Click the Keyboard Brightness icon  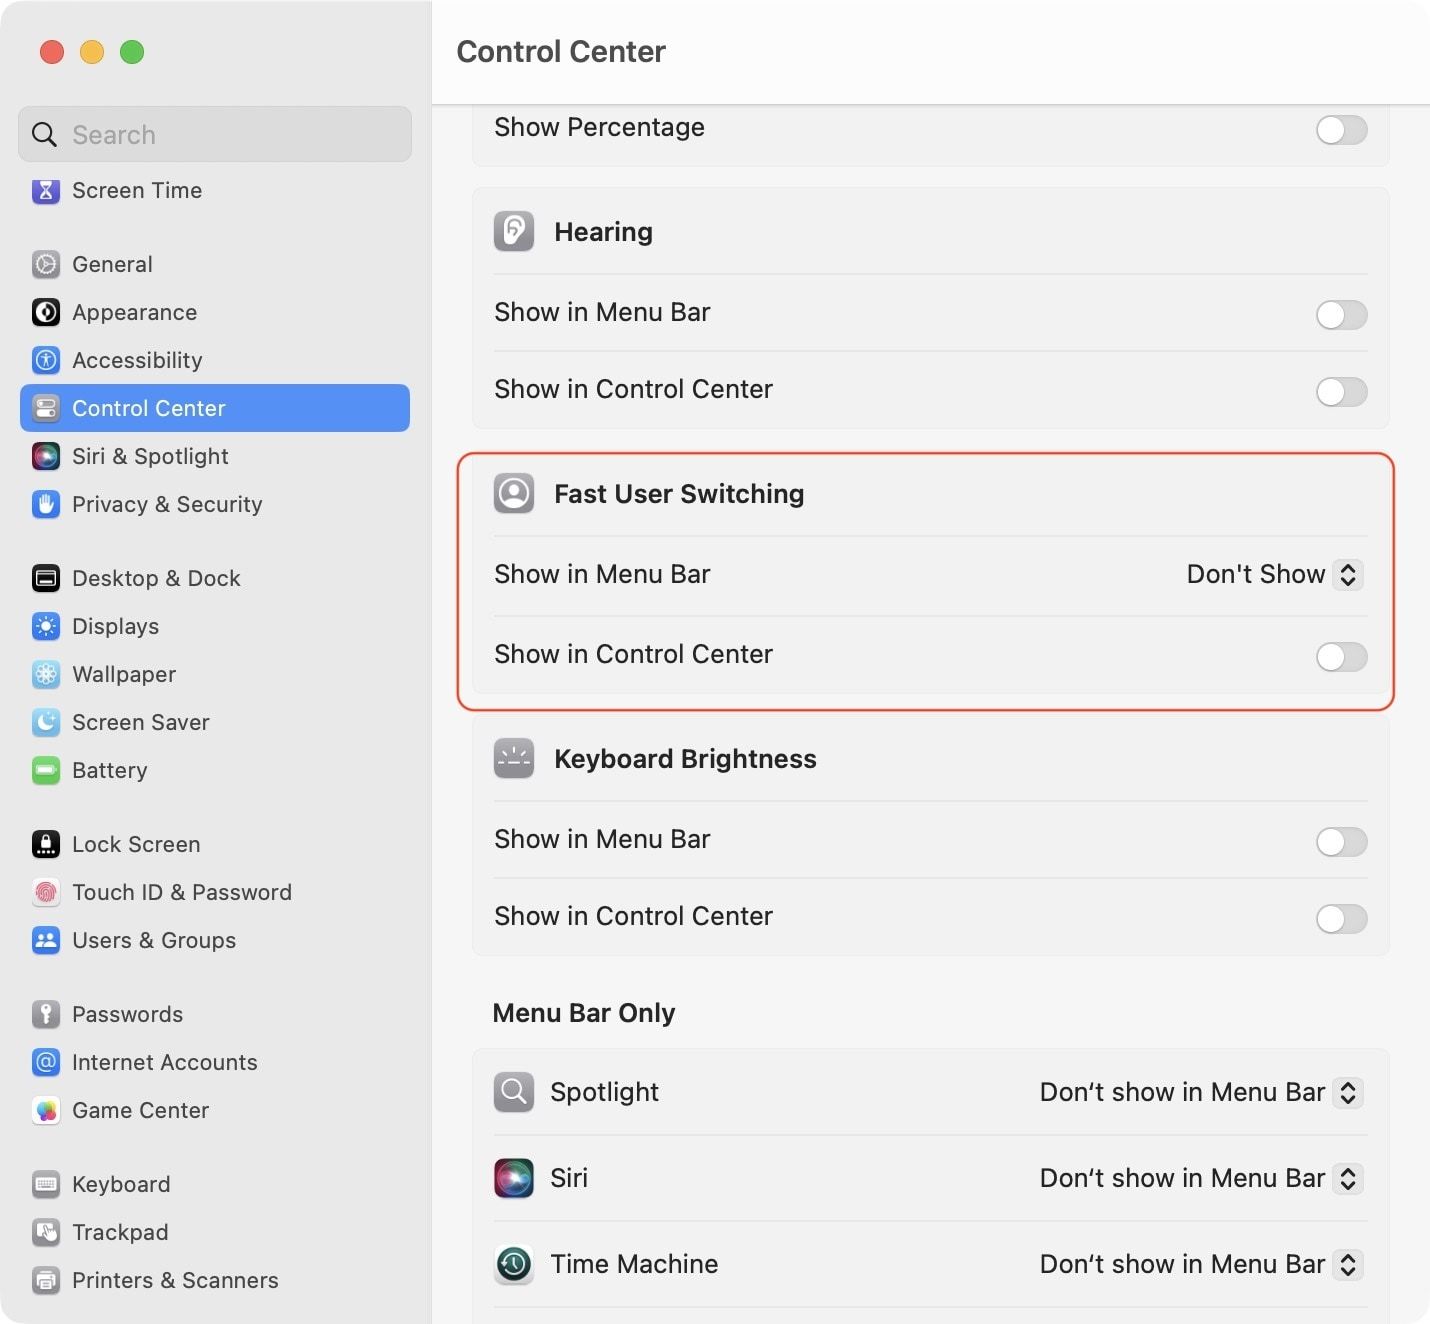[514, 759]
